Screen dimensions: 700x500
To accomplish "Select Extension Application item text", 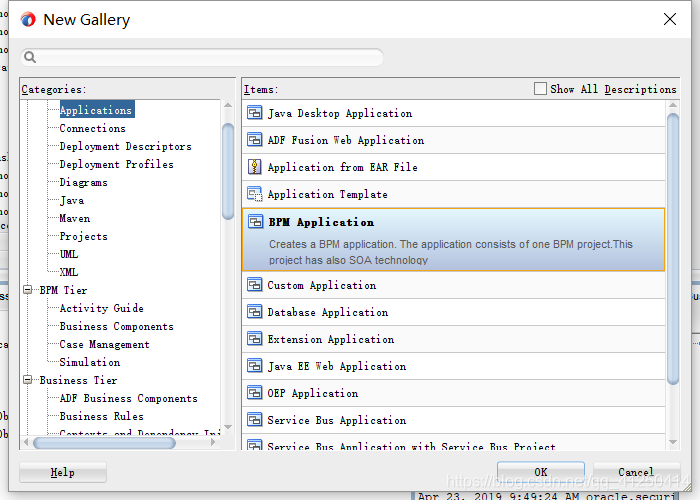I will click(331, 339).
